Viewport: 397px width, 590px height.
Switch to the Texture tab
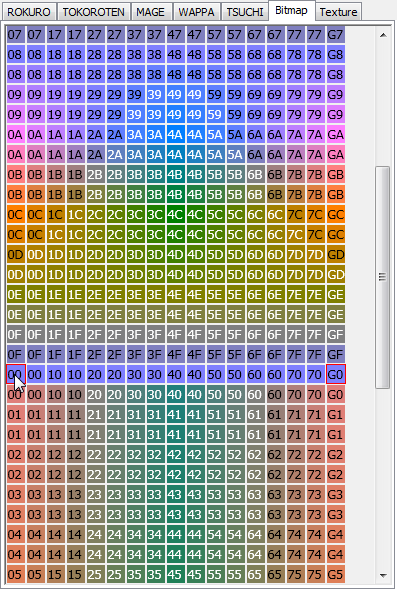338,12
